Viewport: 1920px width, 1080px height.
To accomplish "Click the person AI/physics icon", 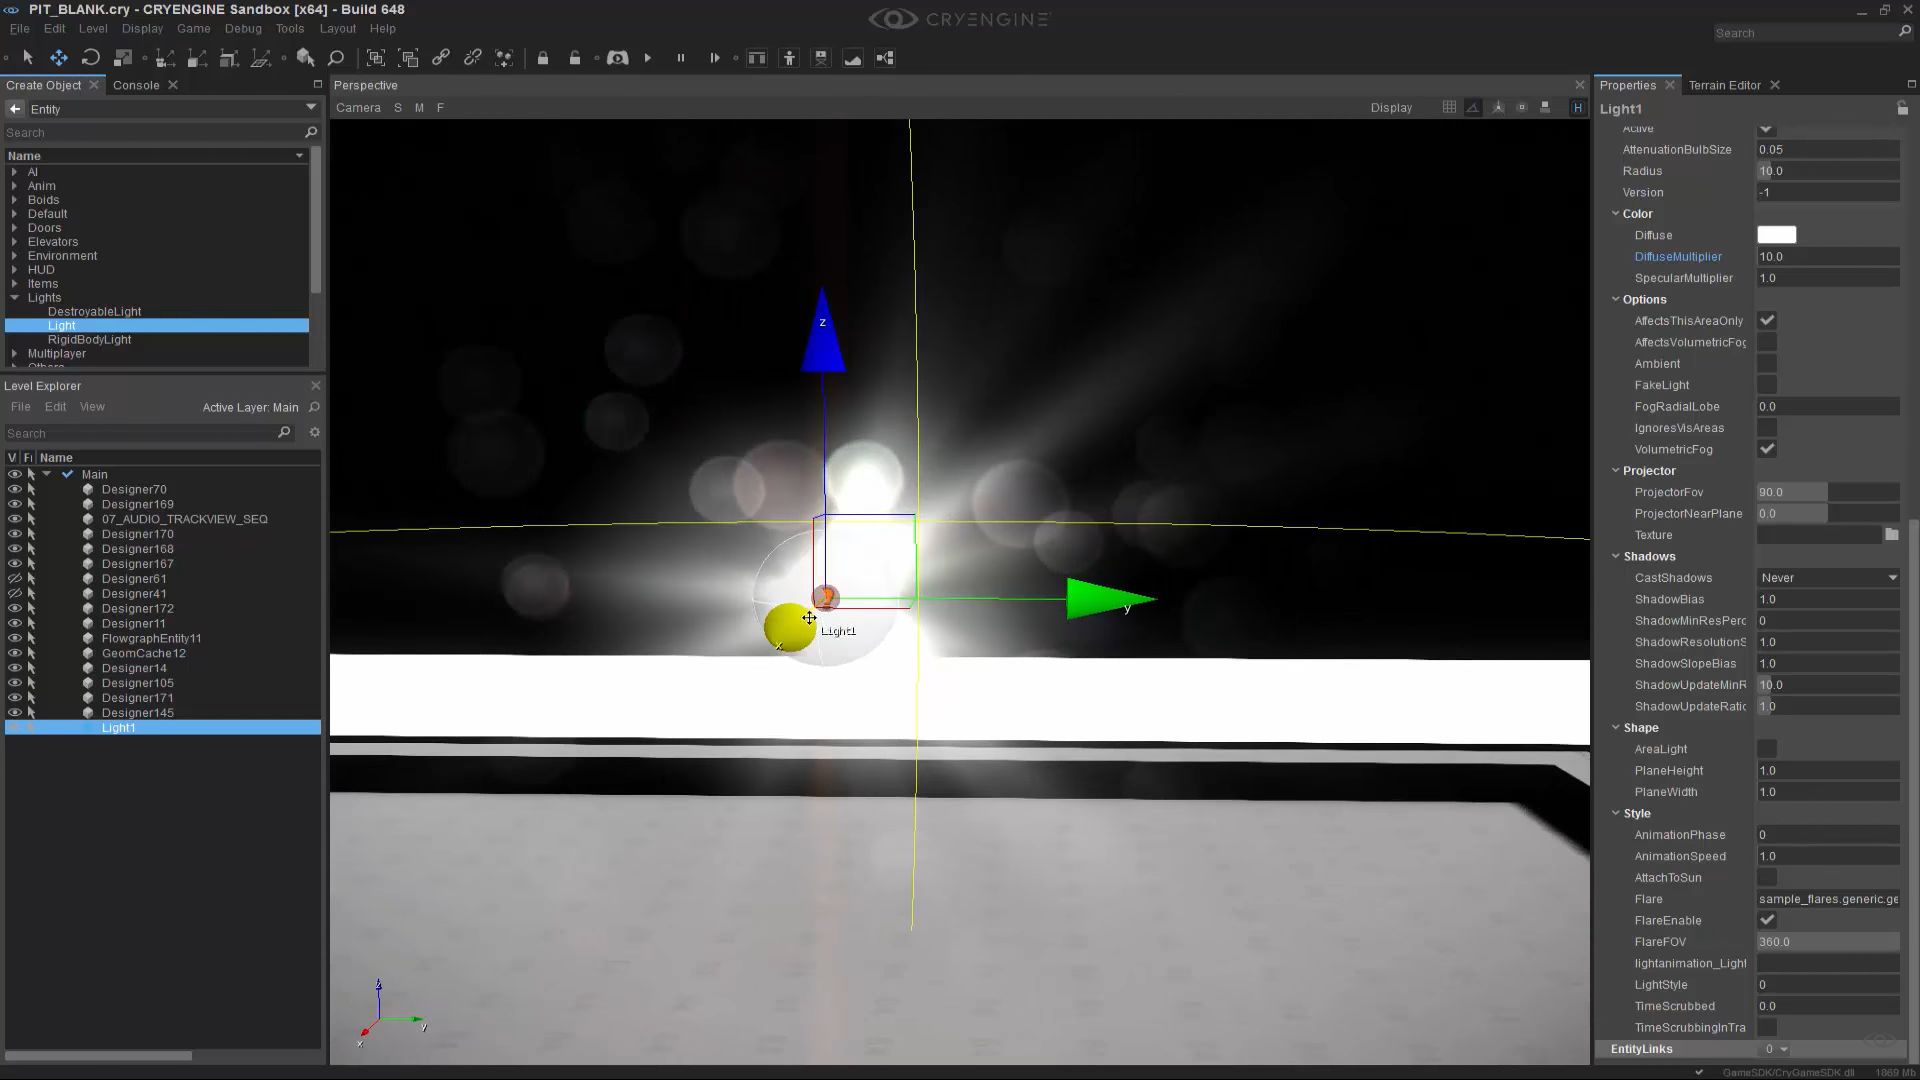I will point(789,58).
